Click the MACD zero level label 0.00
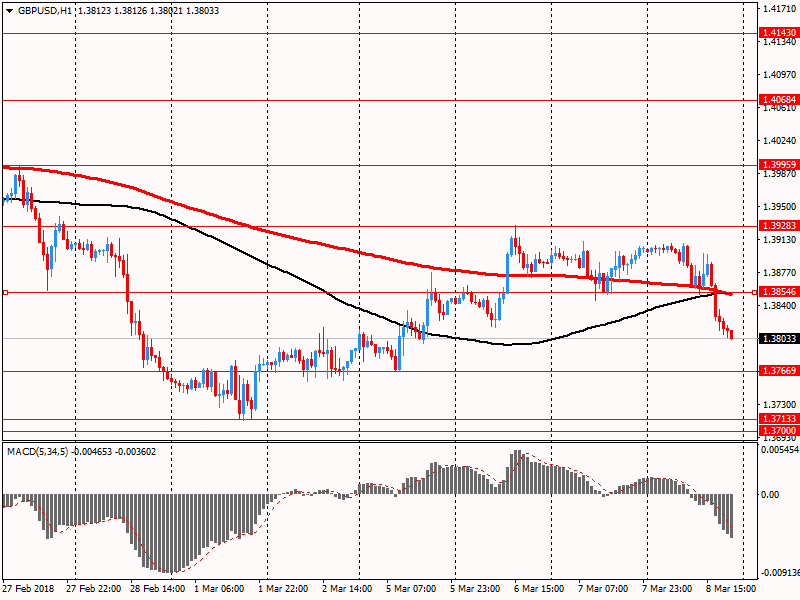 coord(770,494)
